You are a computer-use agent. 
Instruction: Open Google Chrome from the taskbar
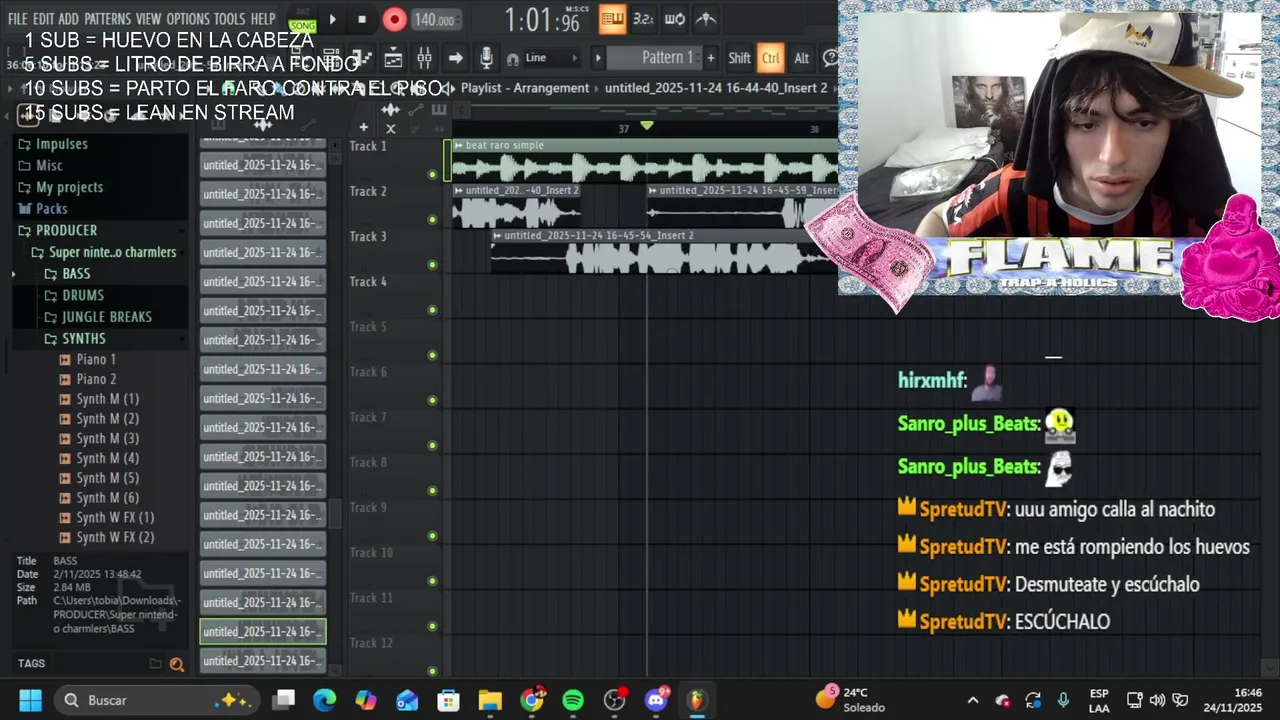pos(532,700)
